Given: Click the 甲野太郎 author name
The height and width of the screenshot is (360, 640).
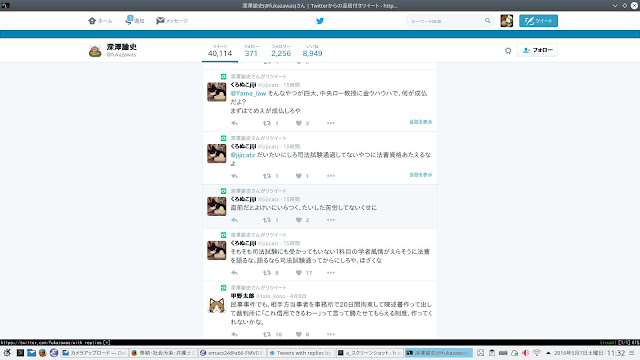Looking at the screenshot, I should click(x=242, y=296).
